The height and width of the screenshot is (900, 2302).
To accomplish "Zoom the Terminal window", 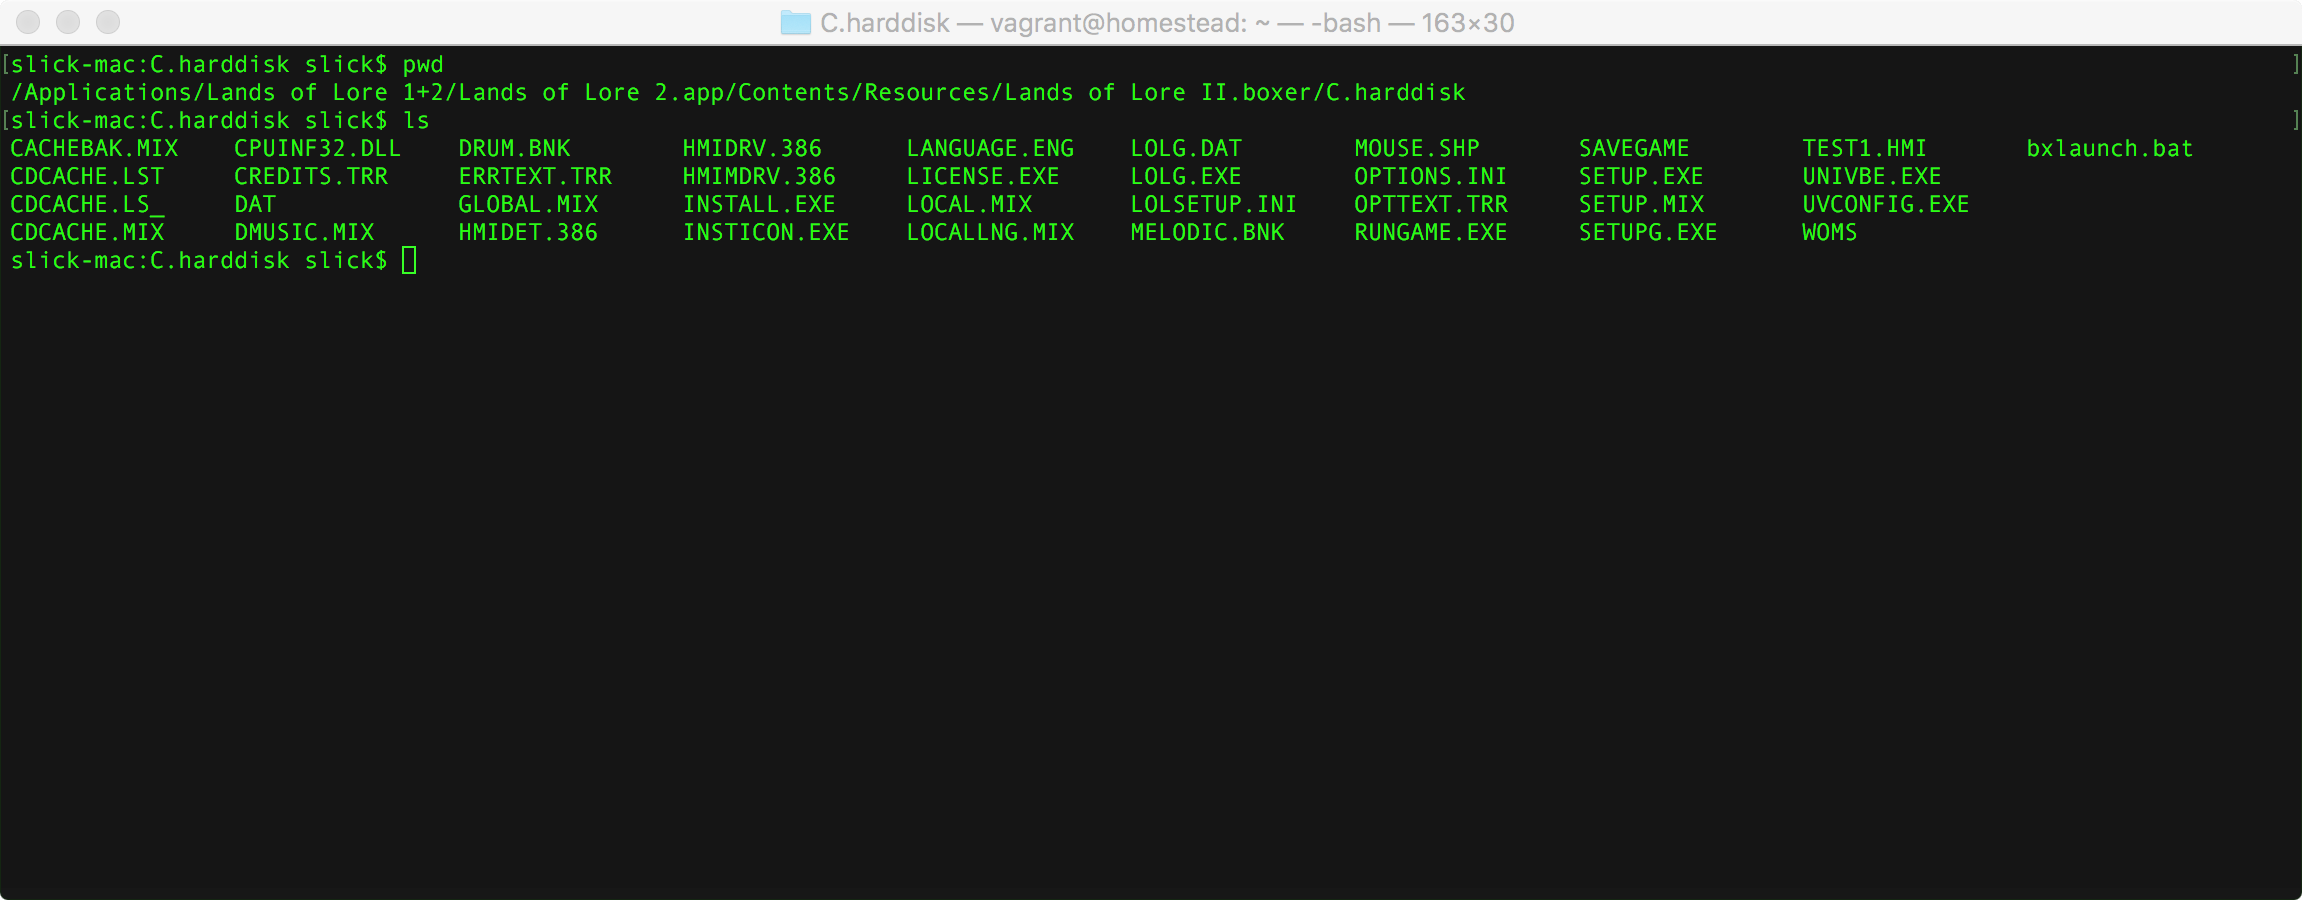I will pyautogui.click(x=108, y=22).
